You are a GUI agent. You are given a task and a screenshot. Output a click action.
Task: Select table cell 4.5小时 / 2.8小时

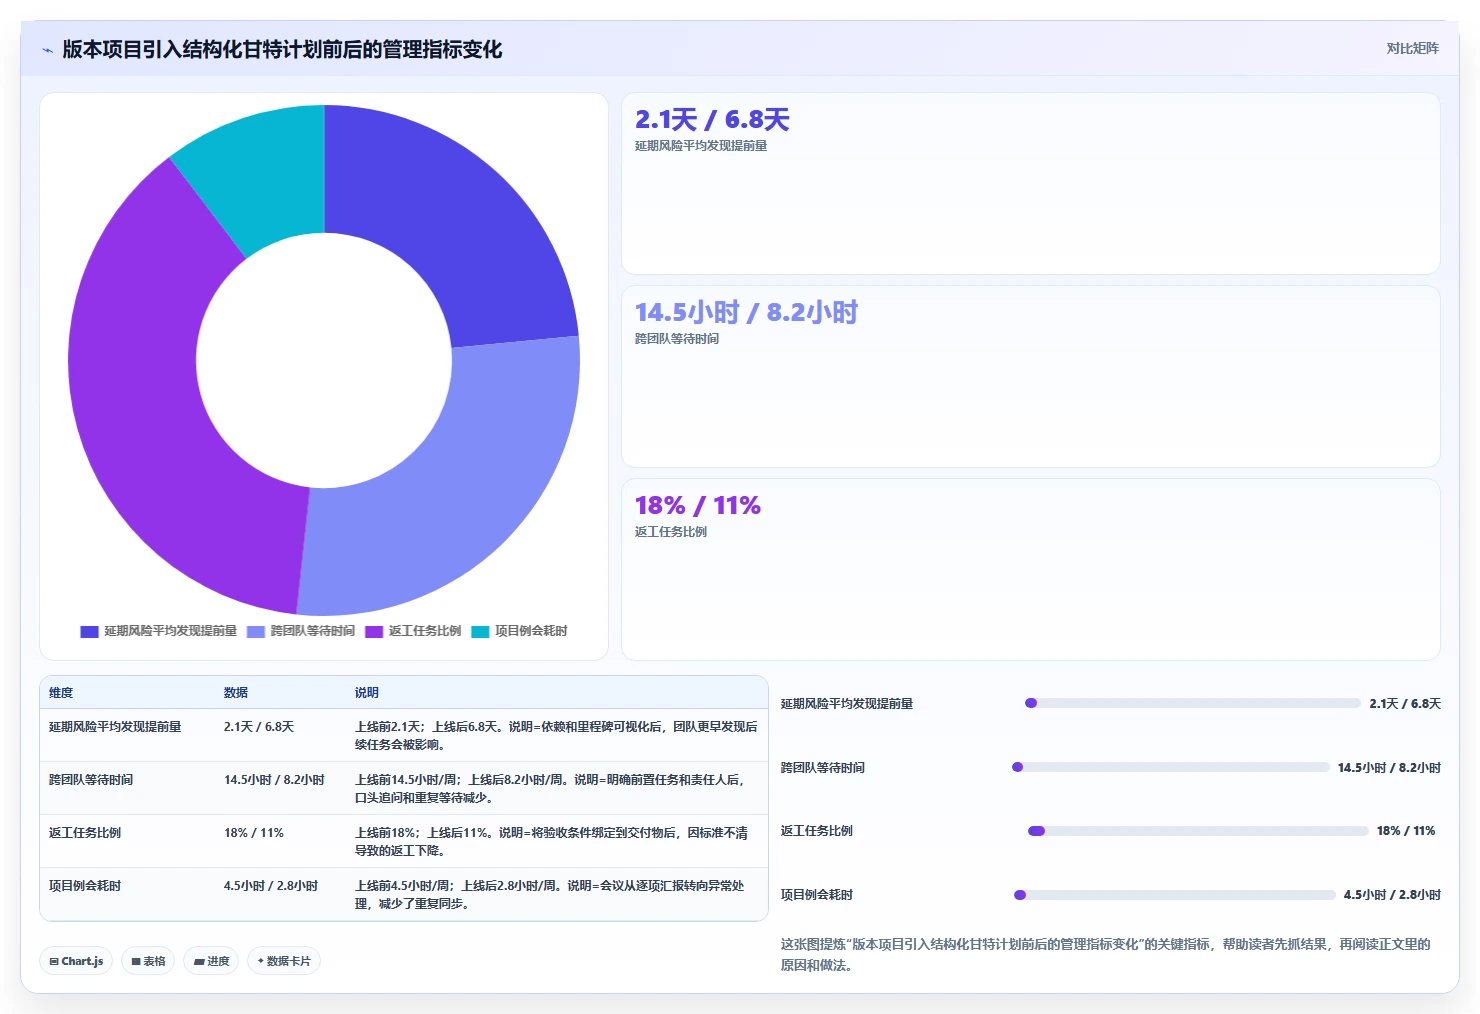271,886
